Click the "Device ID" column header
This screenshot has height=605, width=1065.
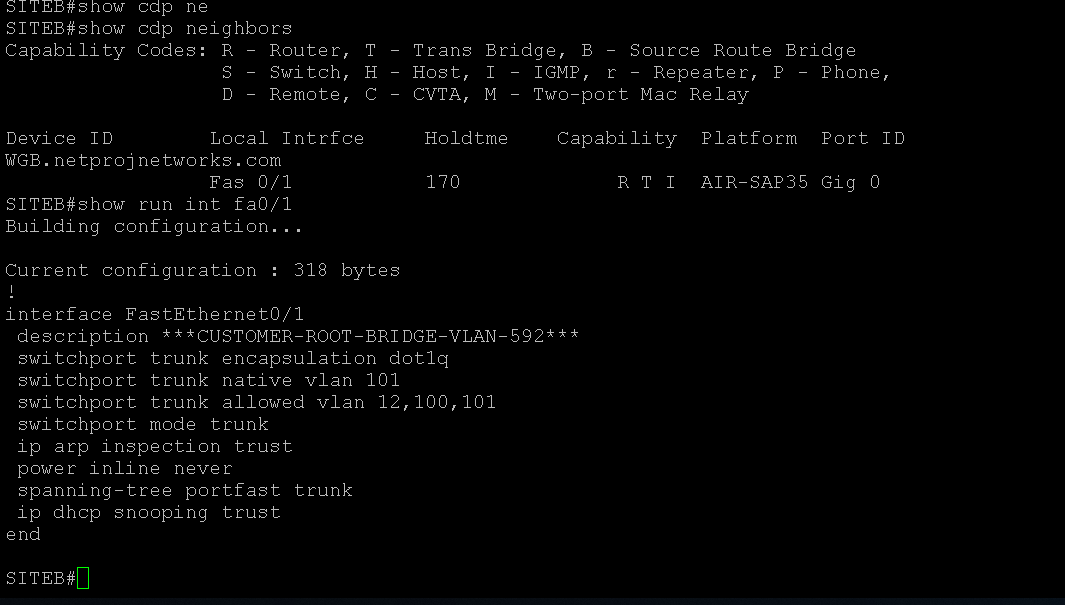[x=59, y=138]
